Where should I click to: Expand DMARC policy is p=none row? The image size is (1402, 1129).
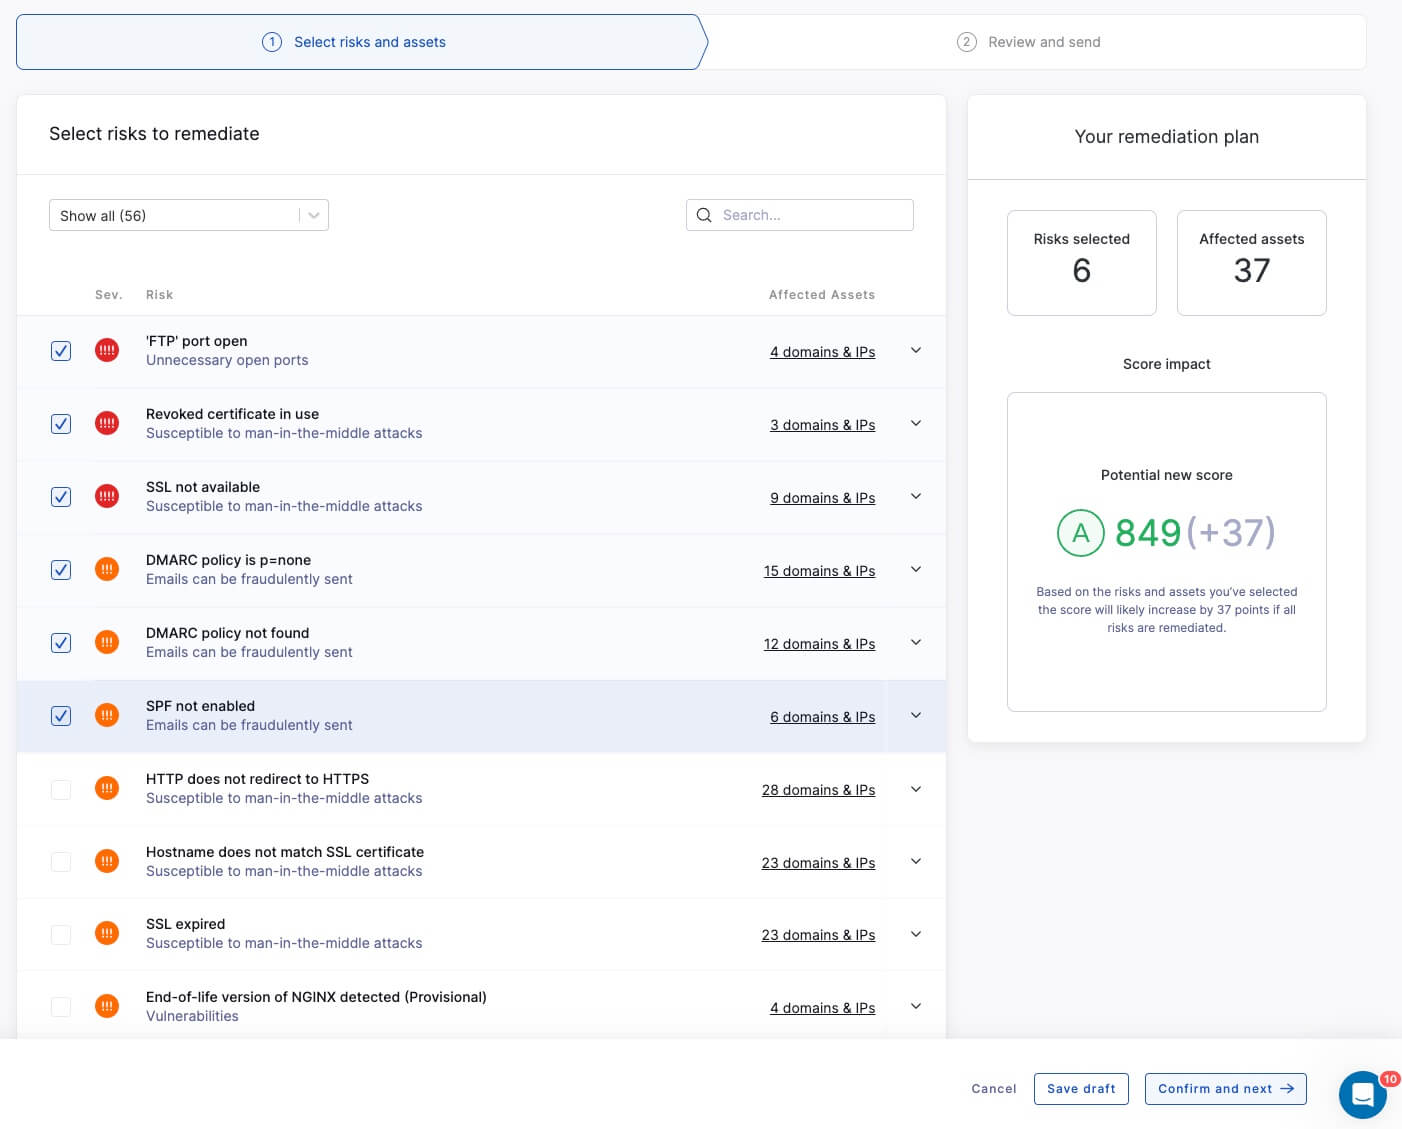(x=916, y=569)
